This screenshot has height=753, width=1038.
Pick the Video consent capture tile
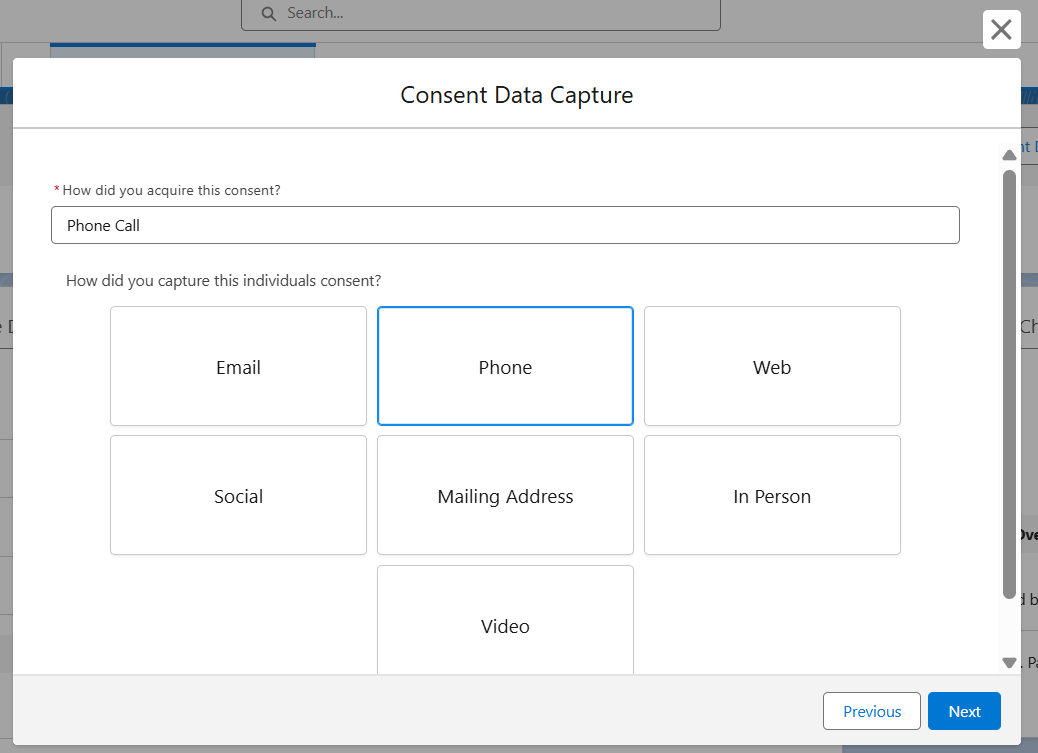coord(505,620)
